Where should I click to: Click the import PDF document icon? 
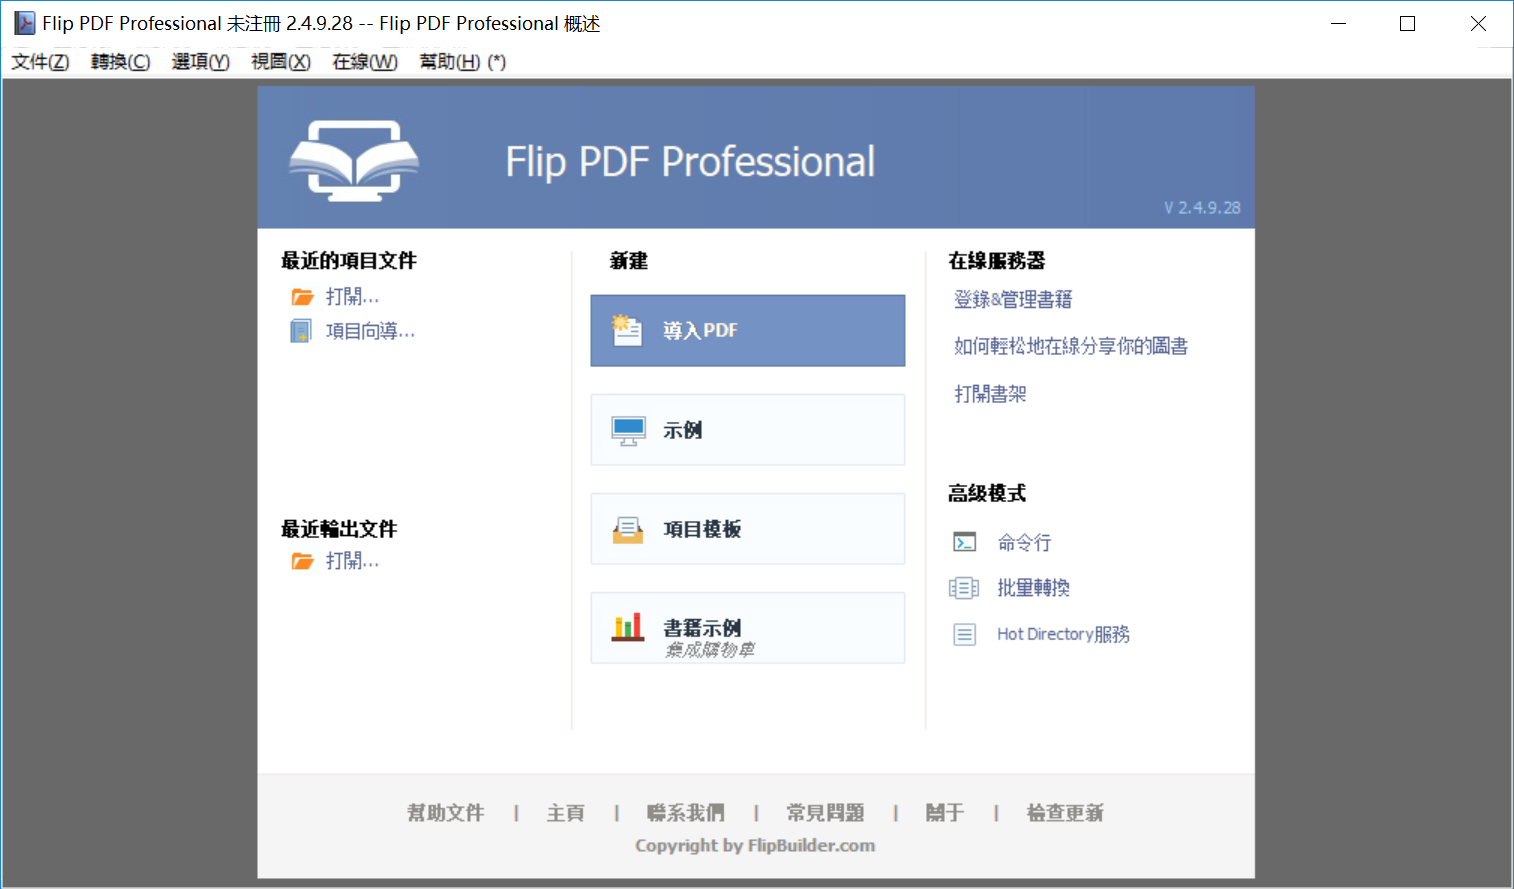(x=627, y=330)
